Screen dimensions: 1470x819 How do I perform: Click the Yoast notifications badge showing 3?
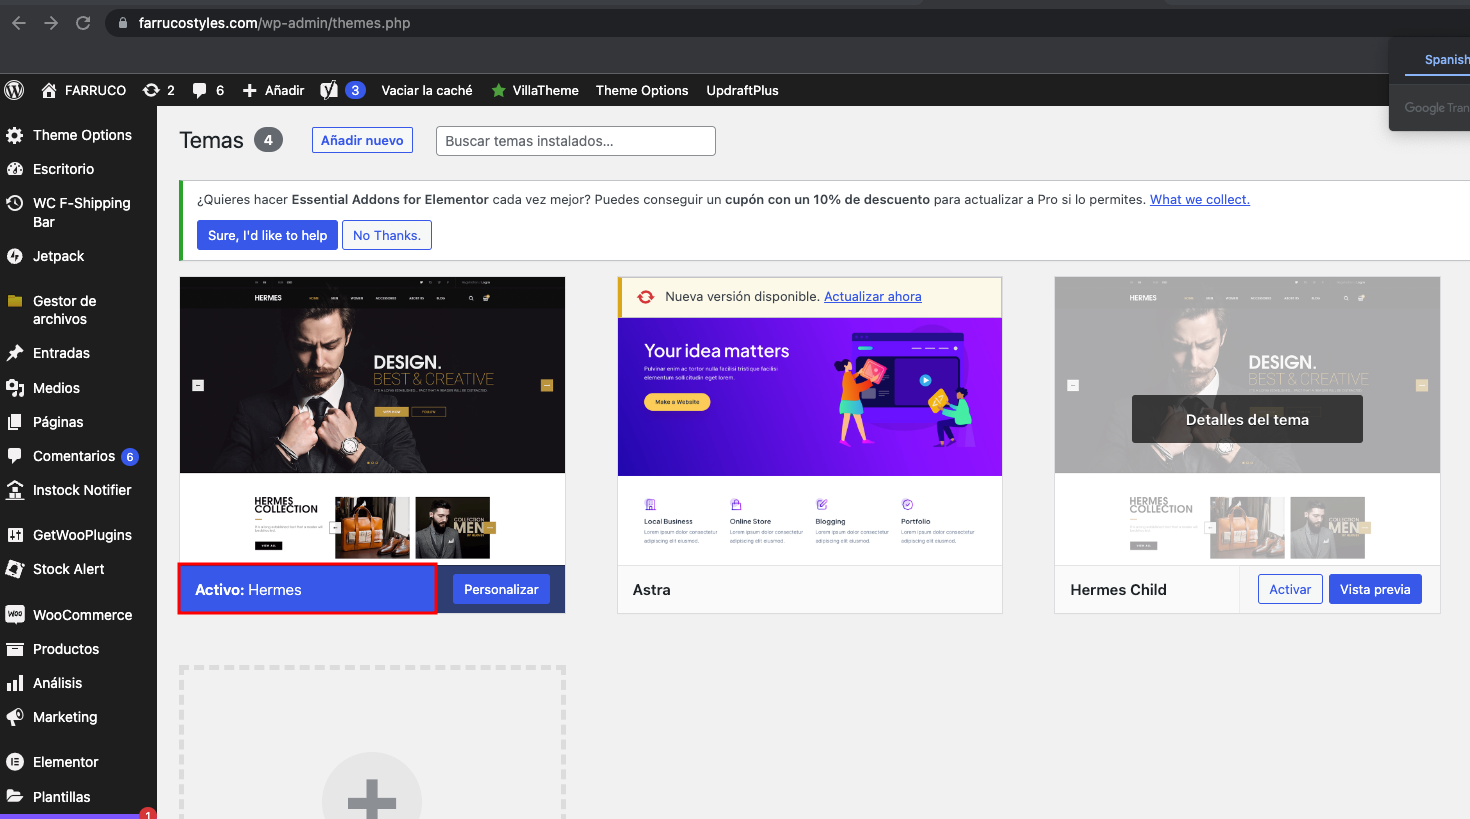click(x=355, y=90)
